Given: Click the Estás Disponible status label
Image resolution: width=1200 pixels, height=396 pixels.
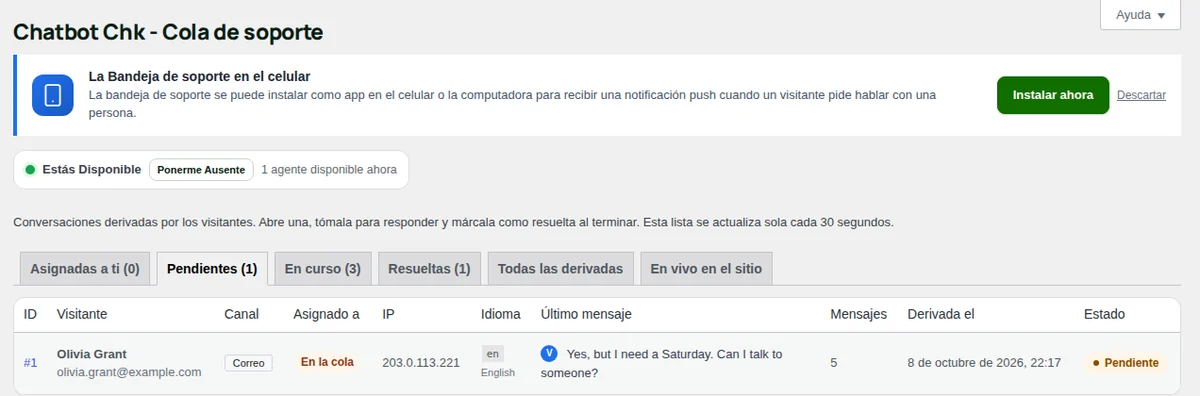Looking at the screenshot, I should click(x=92, y=170).
